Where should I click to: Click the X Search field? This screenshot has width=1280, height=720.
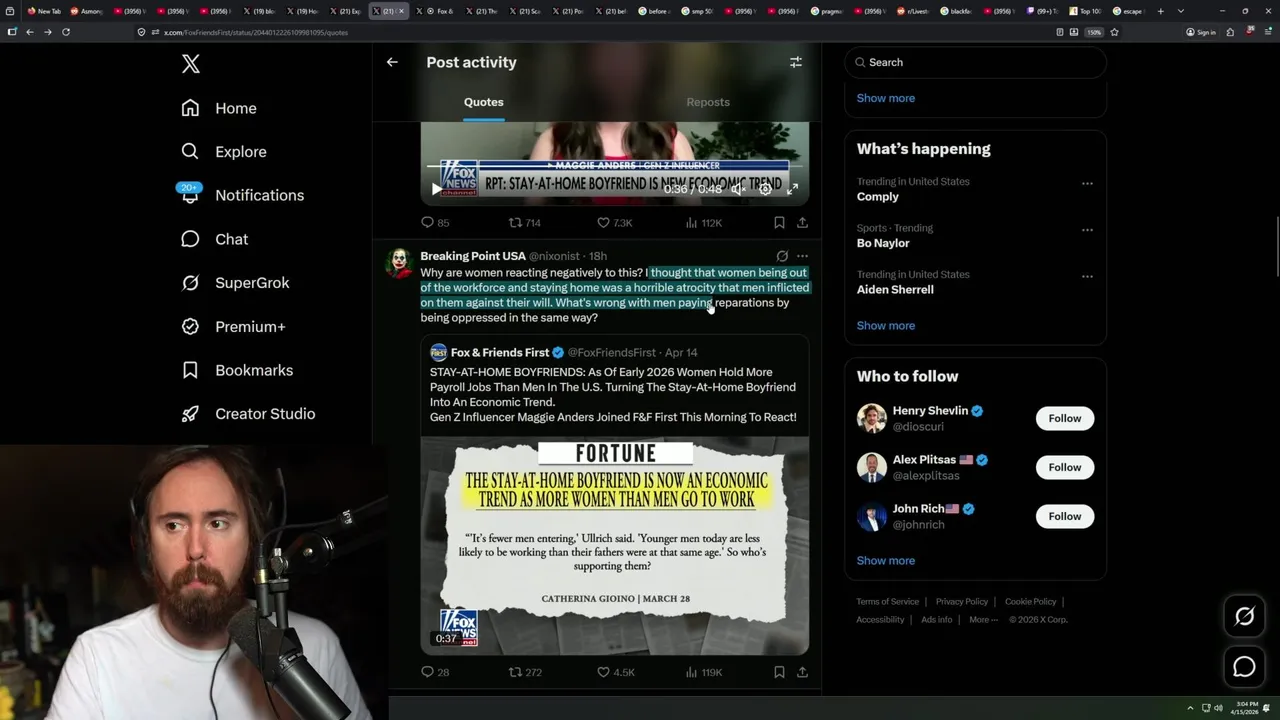[x=976, y=62]
